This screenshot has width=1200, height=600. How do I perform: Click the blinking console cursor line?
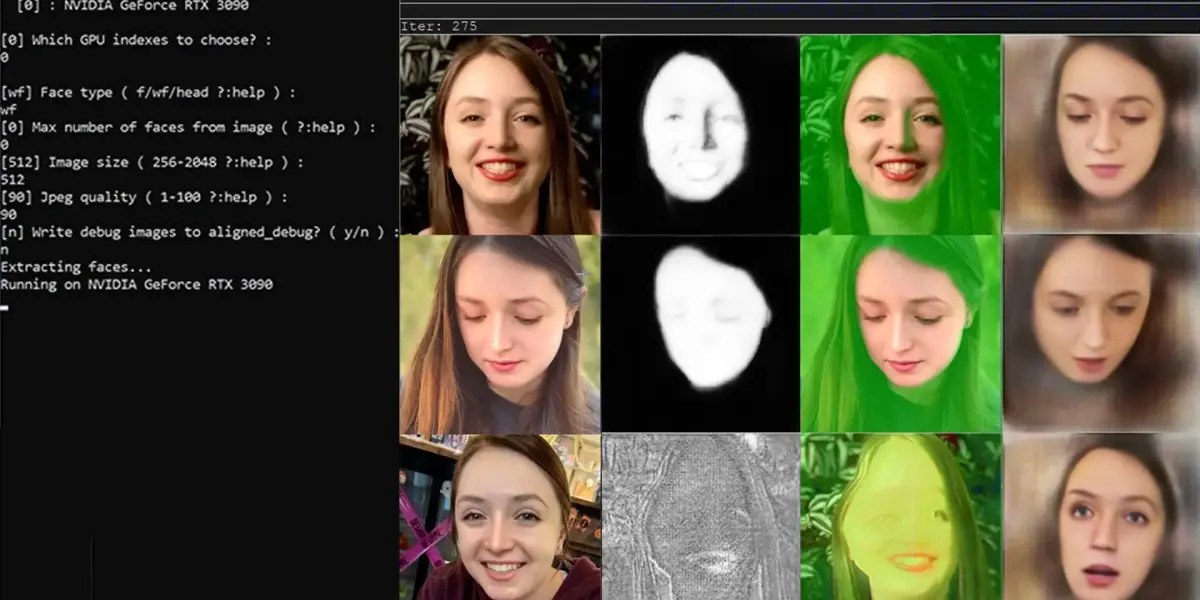pyautogui.click(x=5, y=307)
